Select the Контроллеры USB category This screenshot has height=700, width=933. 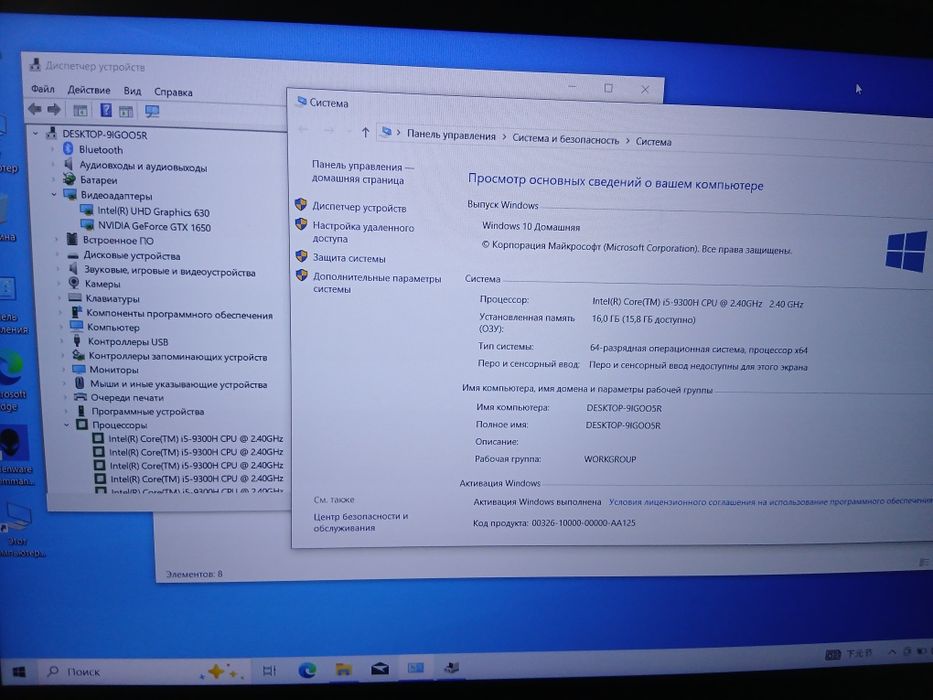128,342
